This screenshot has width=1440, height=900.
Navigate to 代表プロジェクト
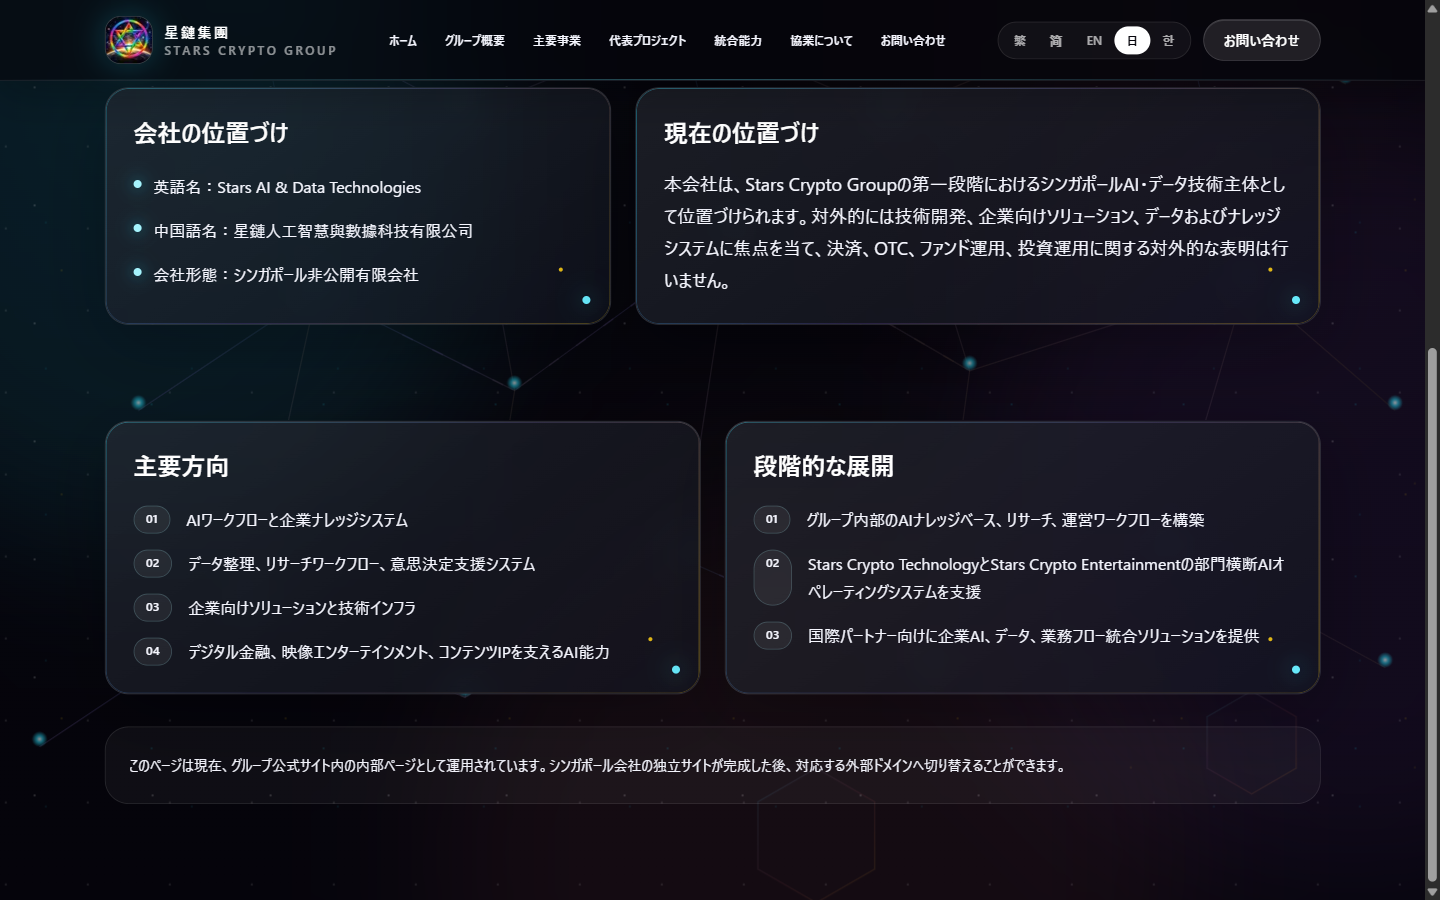647,41
